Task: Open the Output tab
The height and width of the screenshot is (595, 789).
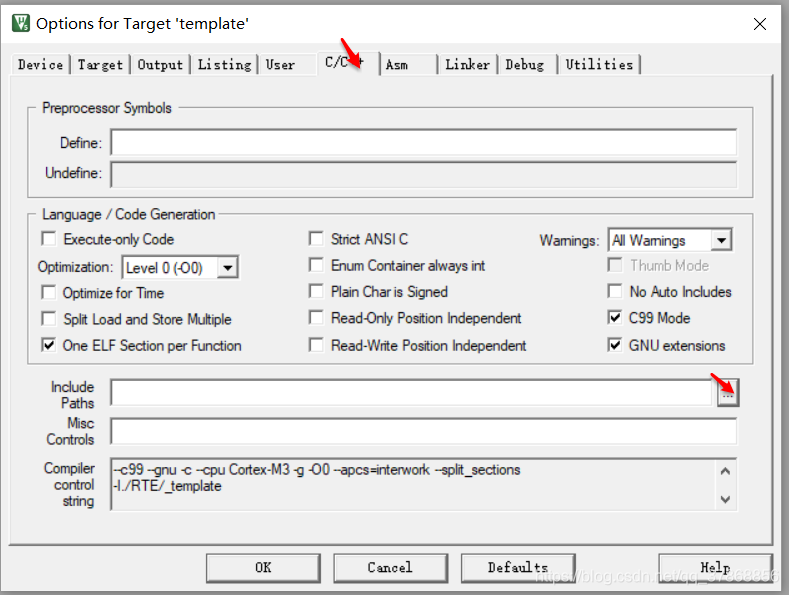Action: [x=160, y=65]
